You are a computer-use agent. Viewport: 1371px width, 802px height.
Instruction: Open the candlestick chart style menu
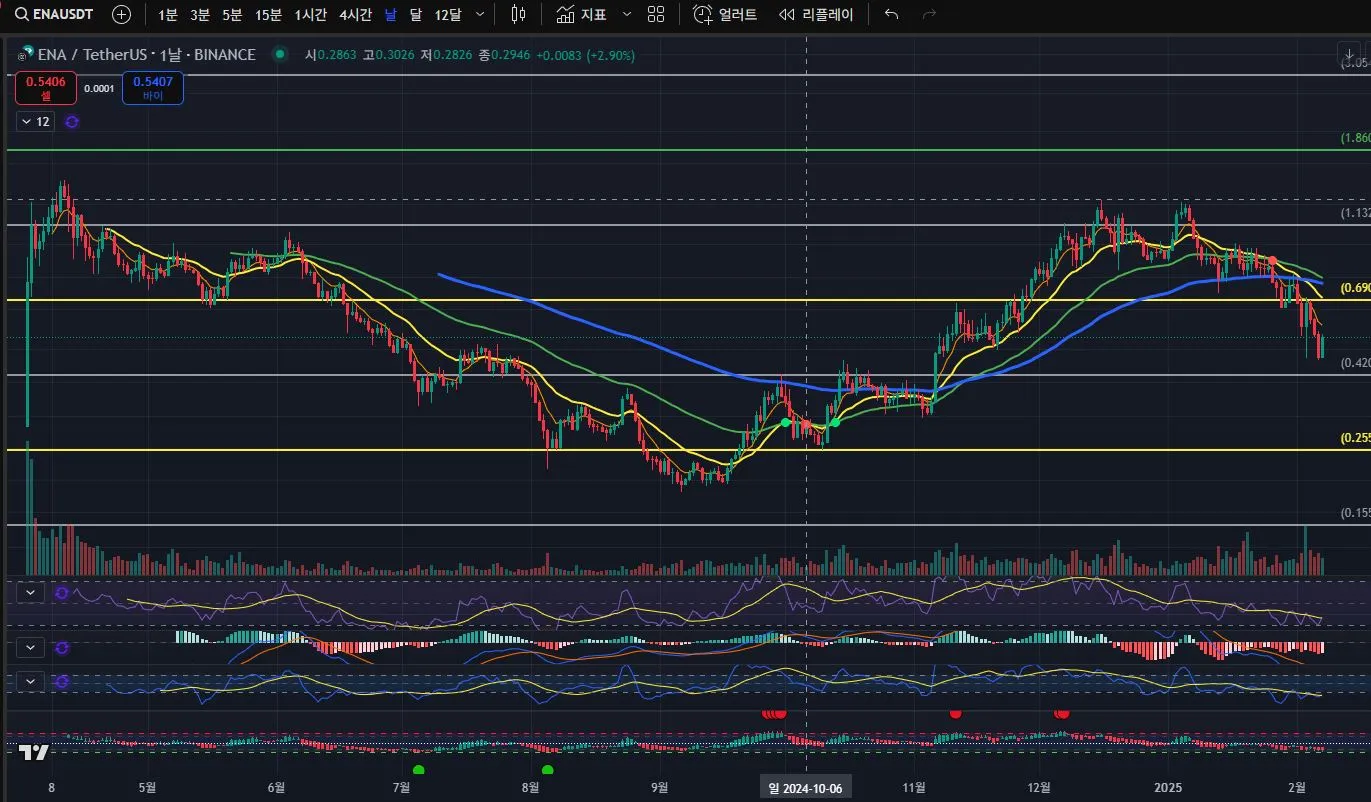point(518,15)
